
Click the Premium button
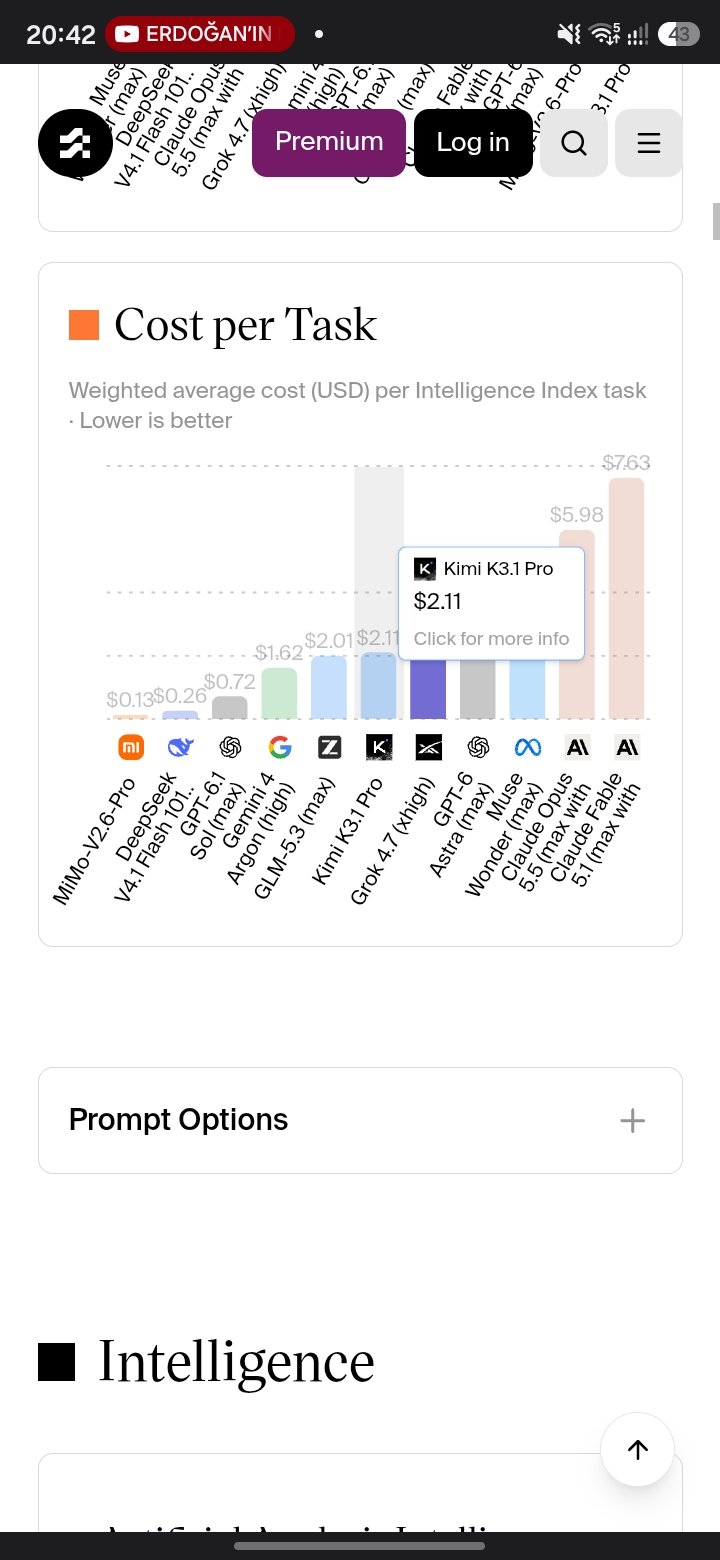pyautogui.click(x=329, y=143)
